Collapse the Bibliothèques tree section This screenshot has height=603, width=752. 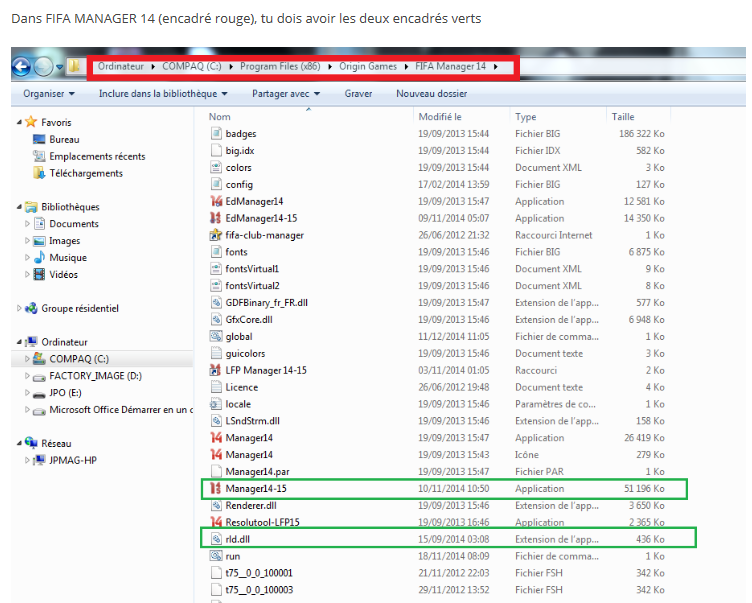click(x=19, y=207)
